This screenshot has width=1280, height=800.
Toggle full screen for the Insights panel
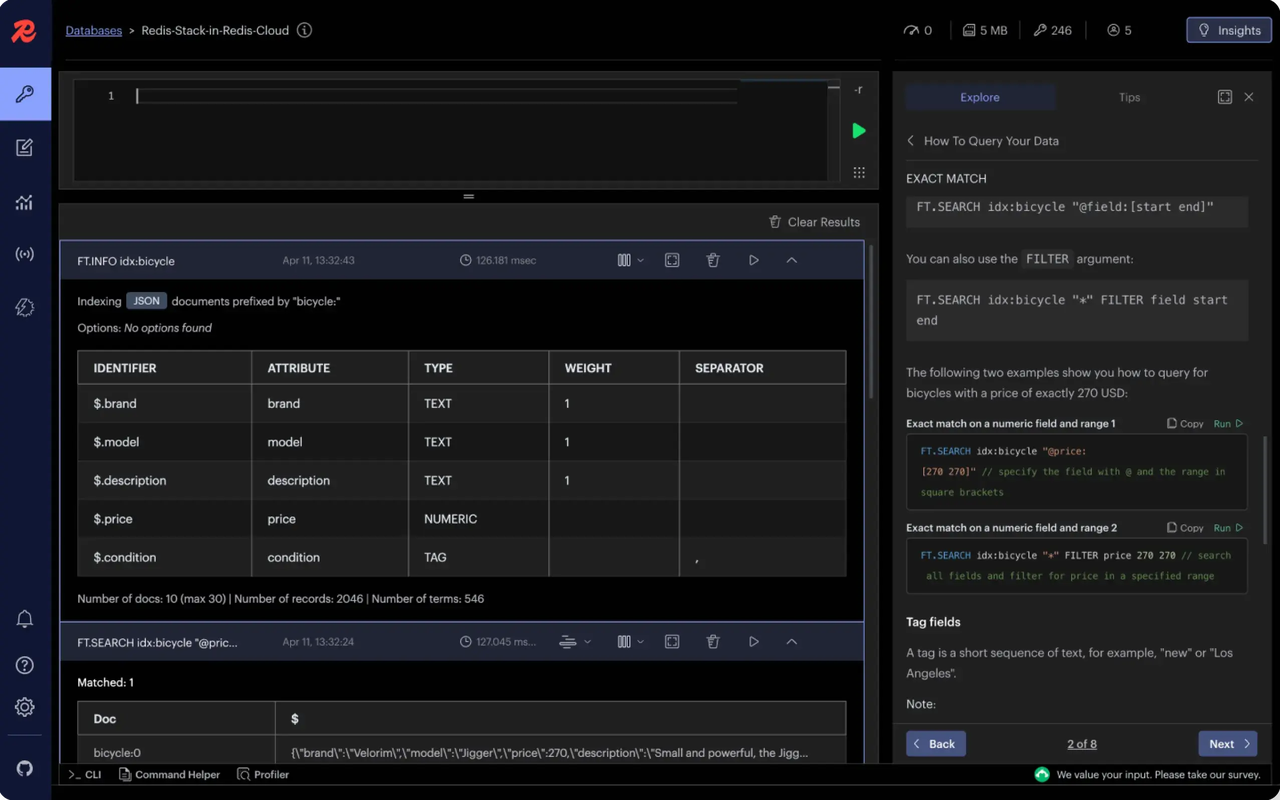coord(1224,97)
